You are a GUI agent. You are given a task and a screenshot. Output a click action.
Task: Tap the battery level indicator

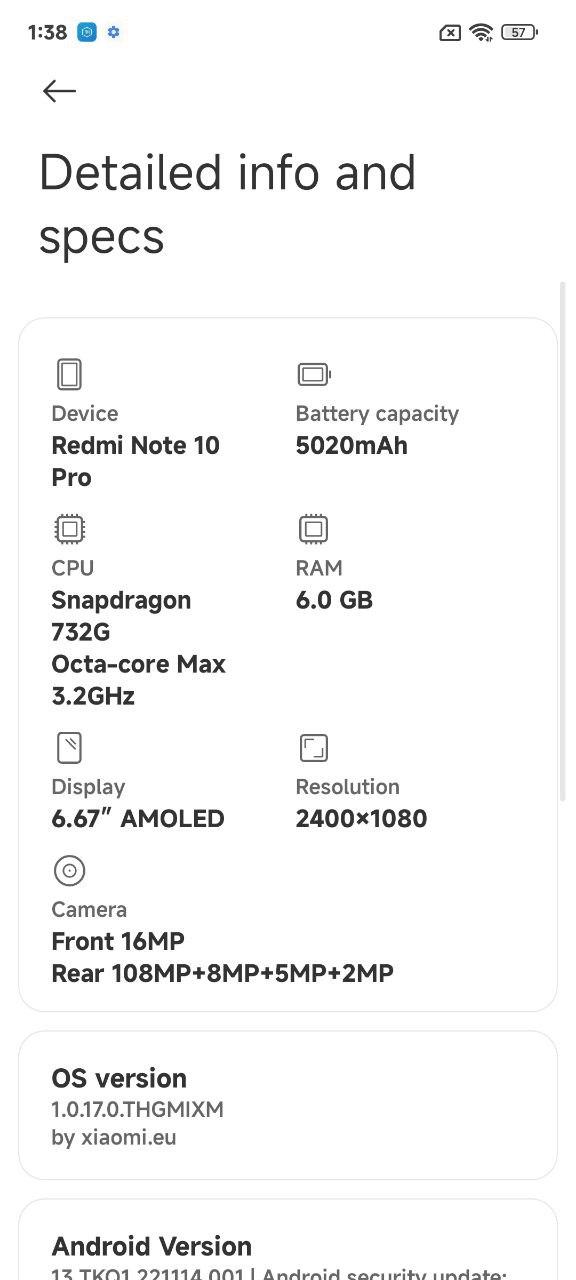(x=519, y=32)
